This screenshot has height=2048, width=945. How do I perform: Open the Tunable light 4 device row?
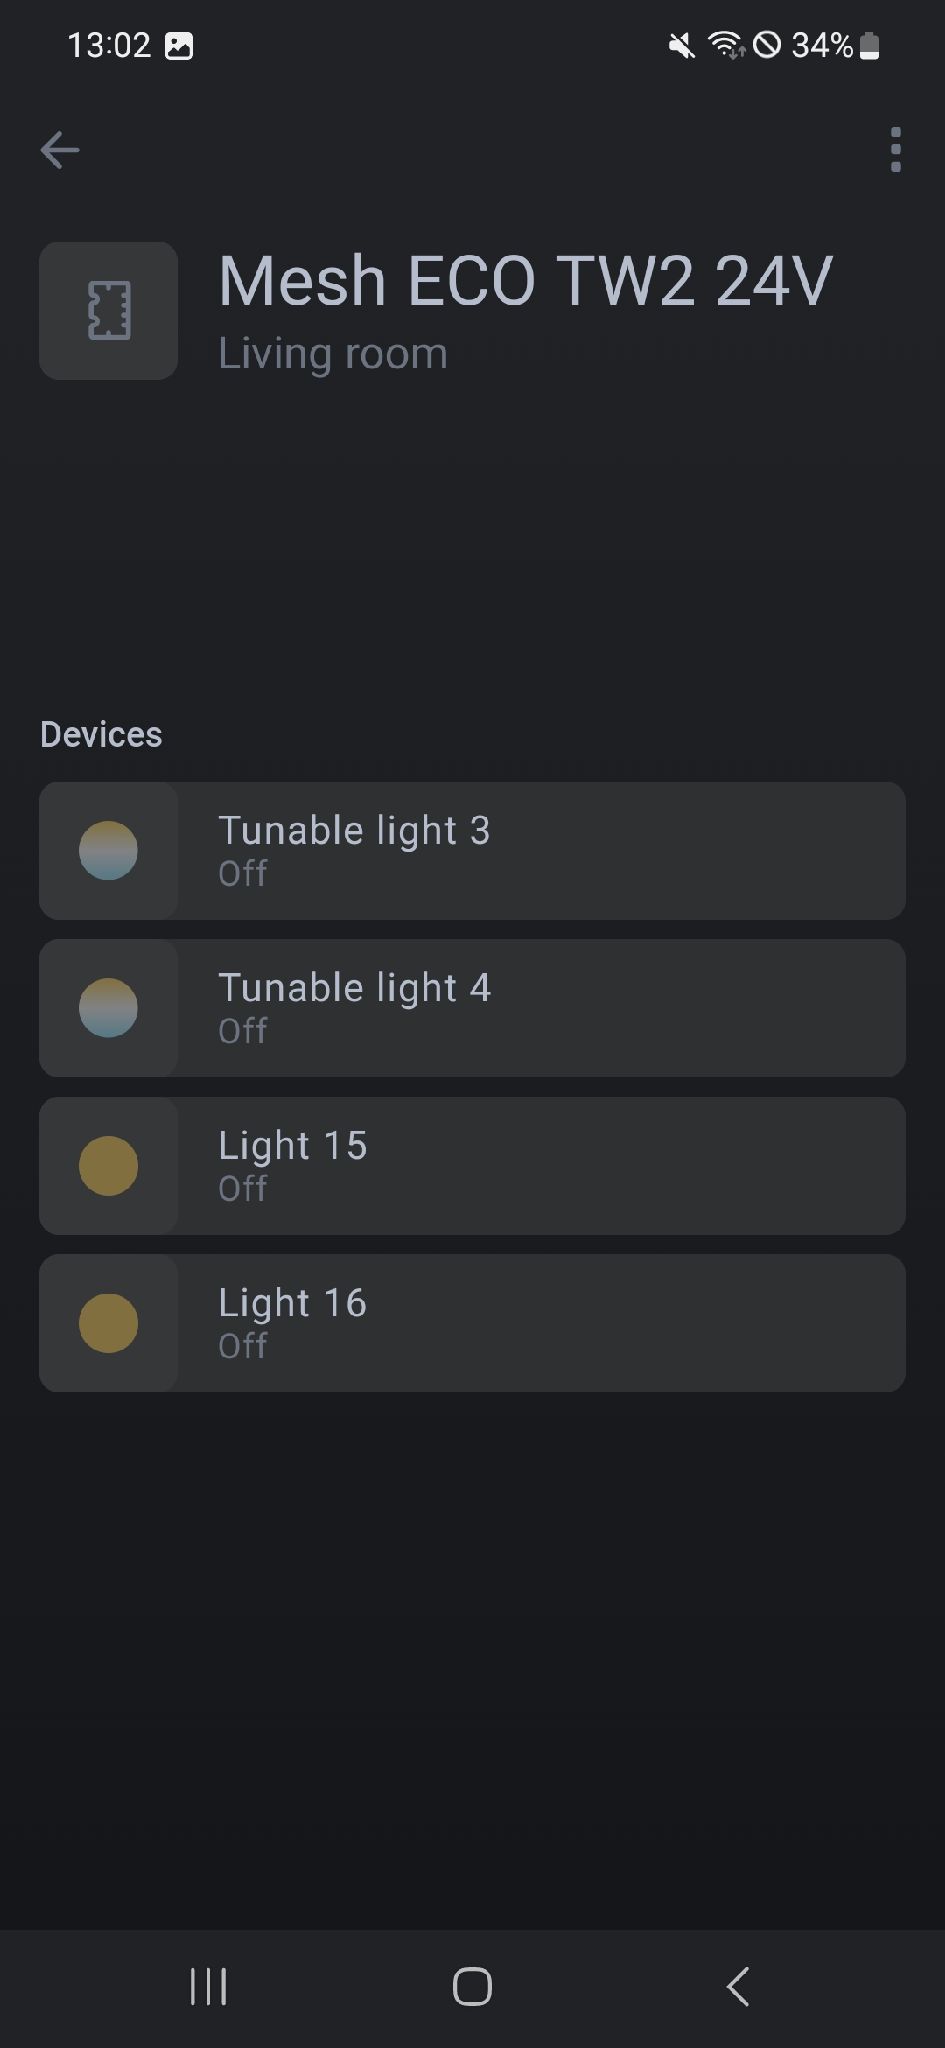pos(540,1008)
